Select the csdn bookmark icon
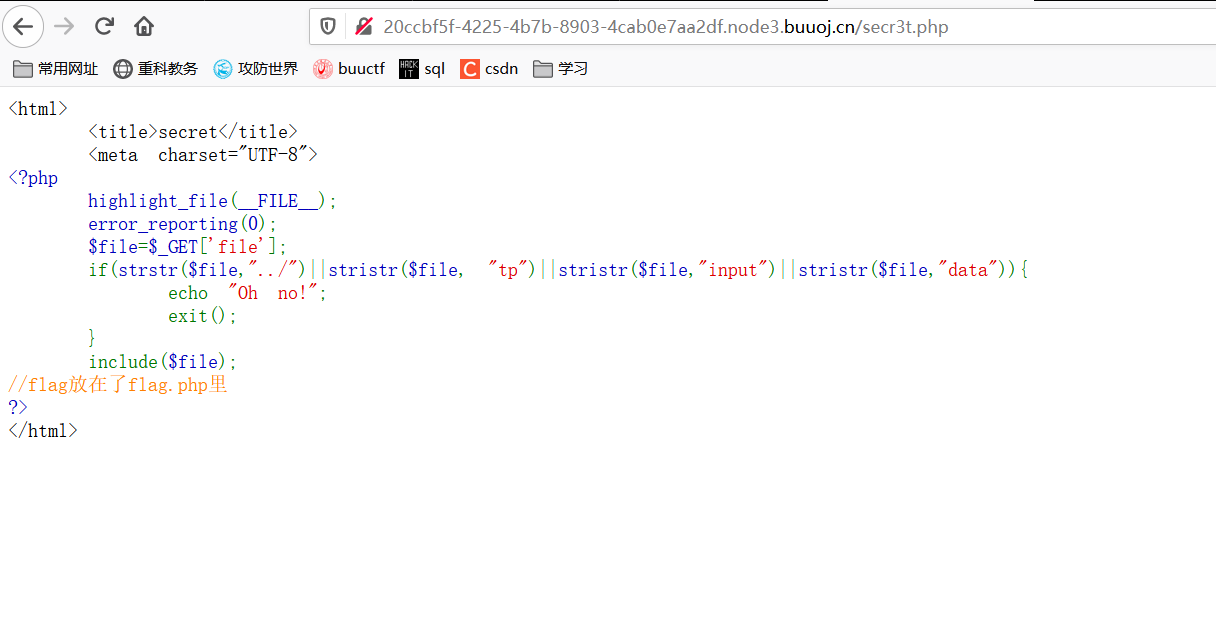Screen dimensions: 1216x640 (469, 68)
